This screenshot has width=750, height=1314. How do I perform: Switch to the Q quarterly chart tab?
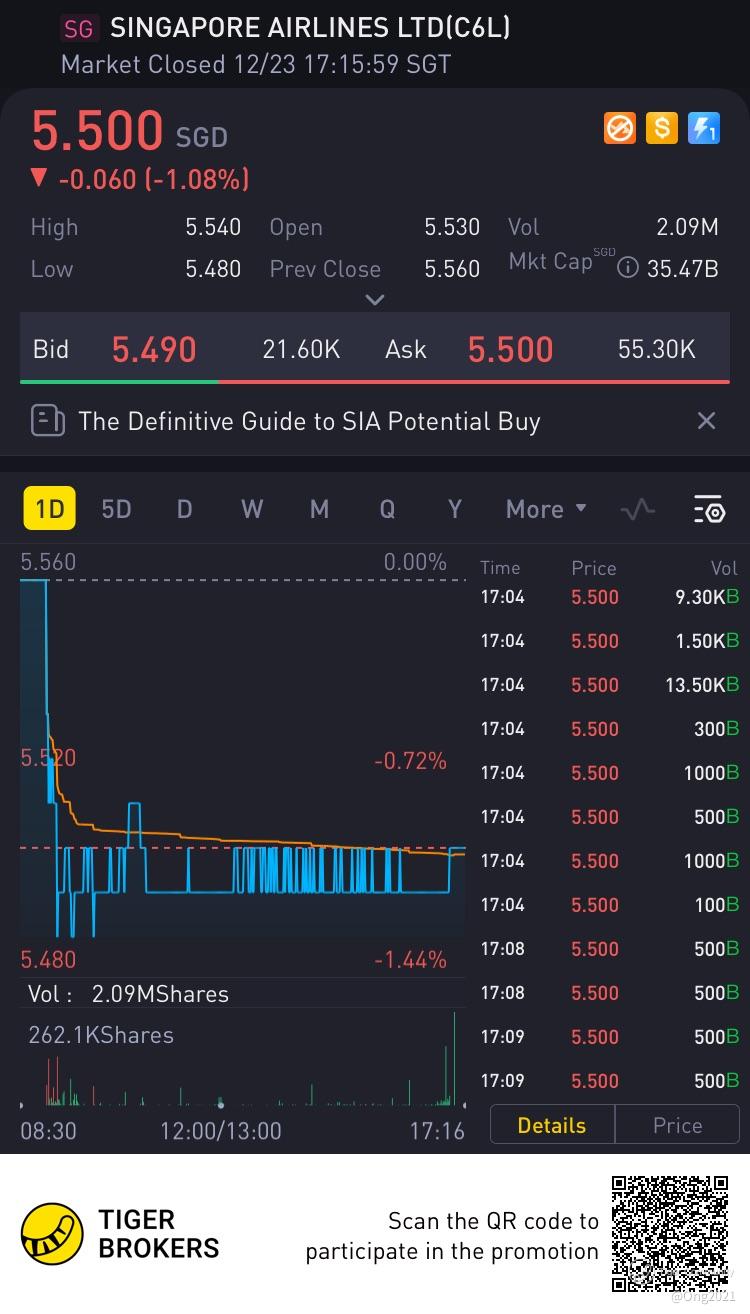click(387, 509)
